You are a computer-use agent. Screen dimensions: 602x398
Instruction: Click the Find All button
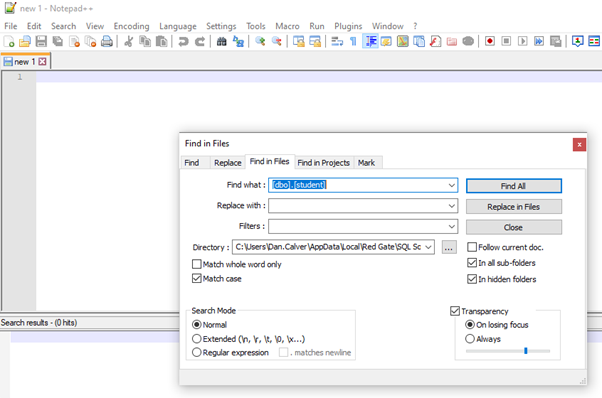[514, 186]
